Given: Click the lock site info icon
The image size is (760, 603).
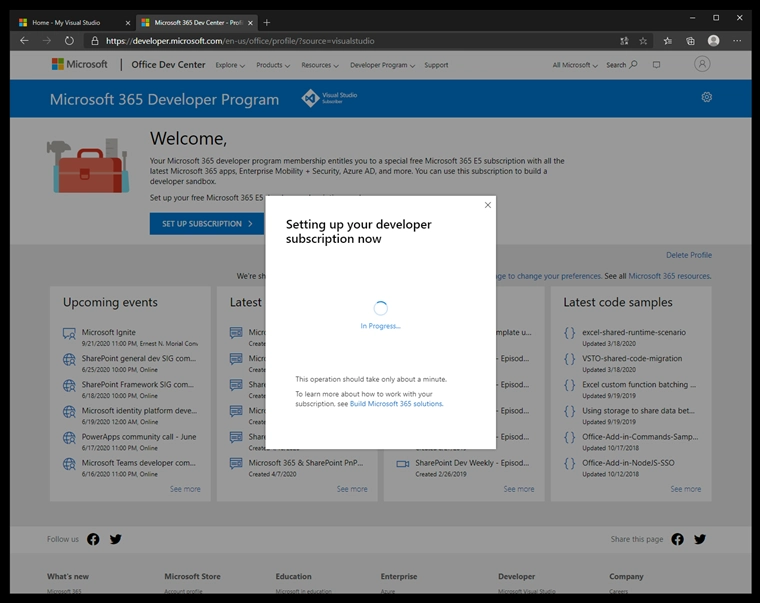Looking at the screenshot, I should 95,41.
